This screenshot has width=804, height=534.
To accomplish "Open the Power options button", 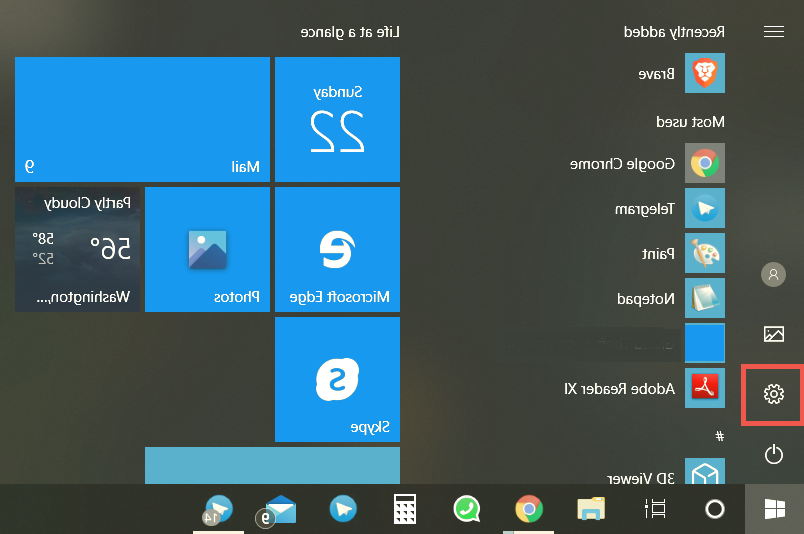I will coord(773,455).
